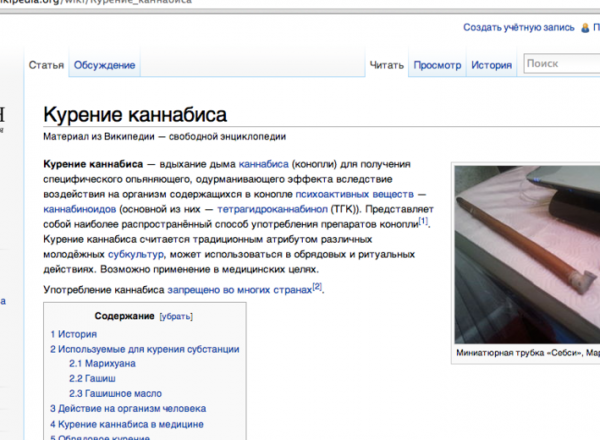Select the Читать tab
This screenshot has width=600, height=440.
point(386,65)
